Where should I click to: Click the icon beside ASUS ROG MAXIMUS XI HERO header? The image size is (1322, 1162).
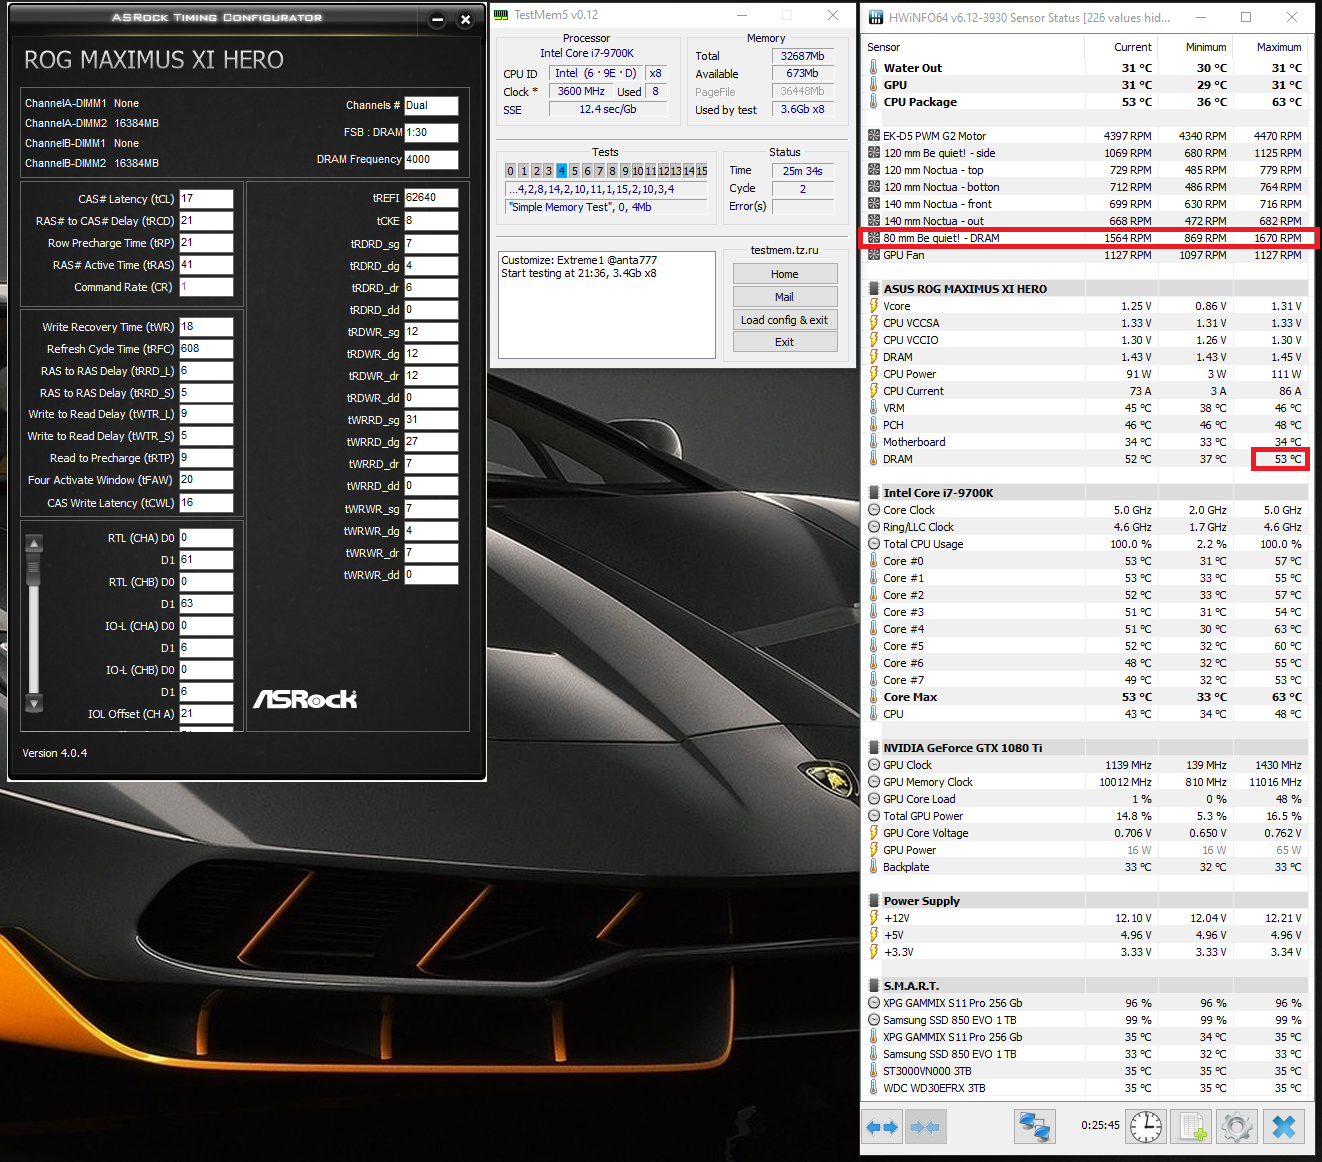pyautogui.click(x=874, y=289)
